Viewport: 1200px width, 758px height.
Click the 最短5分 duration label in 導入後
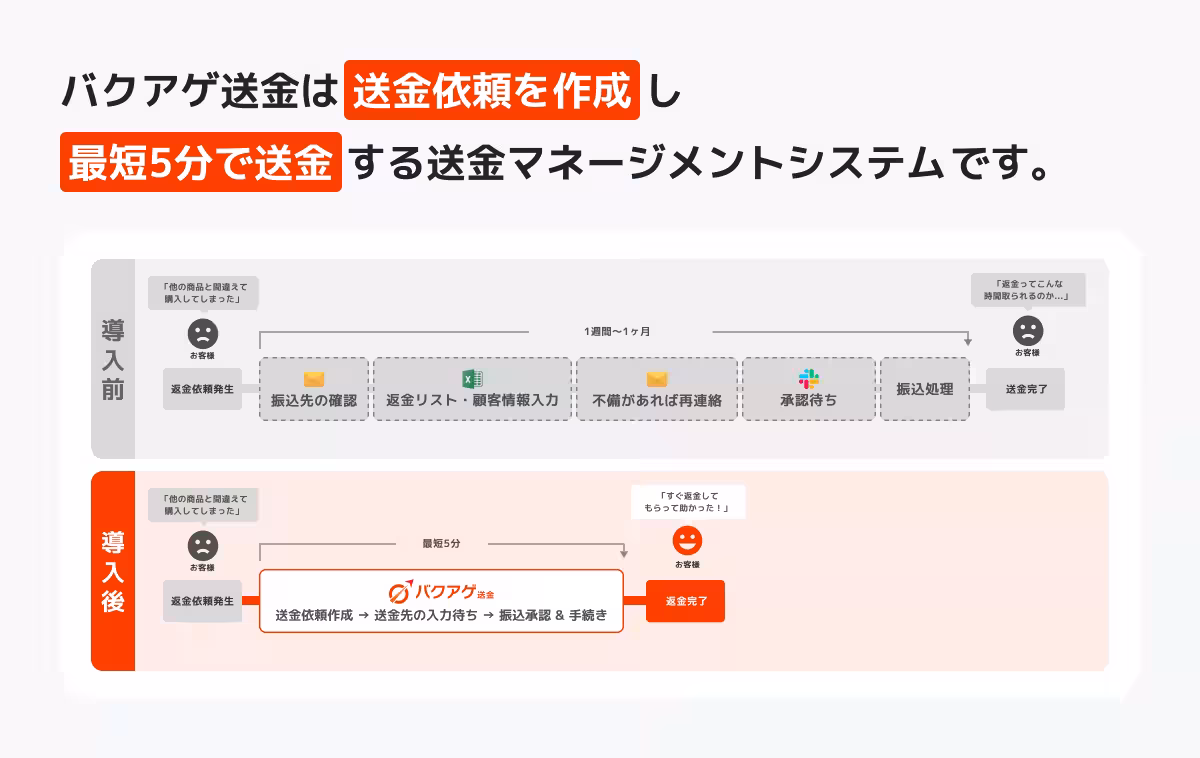(441, 543)
